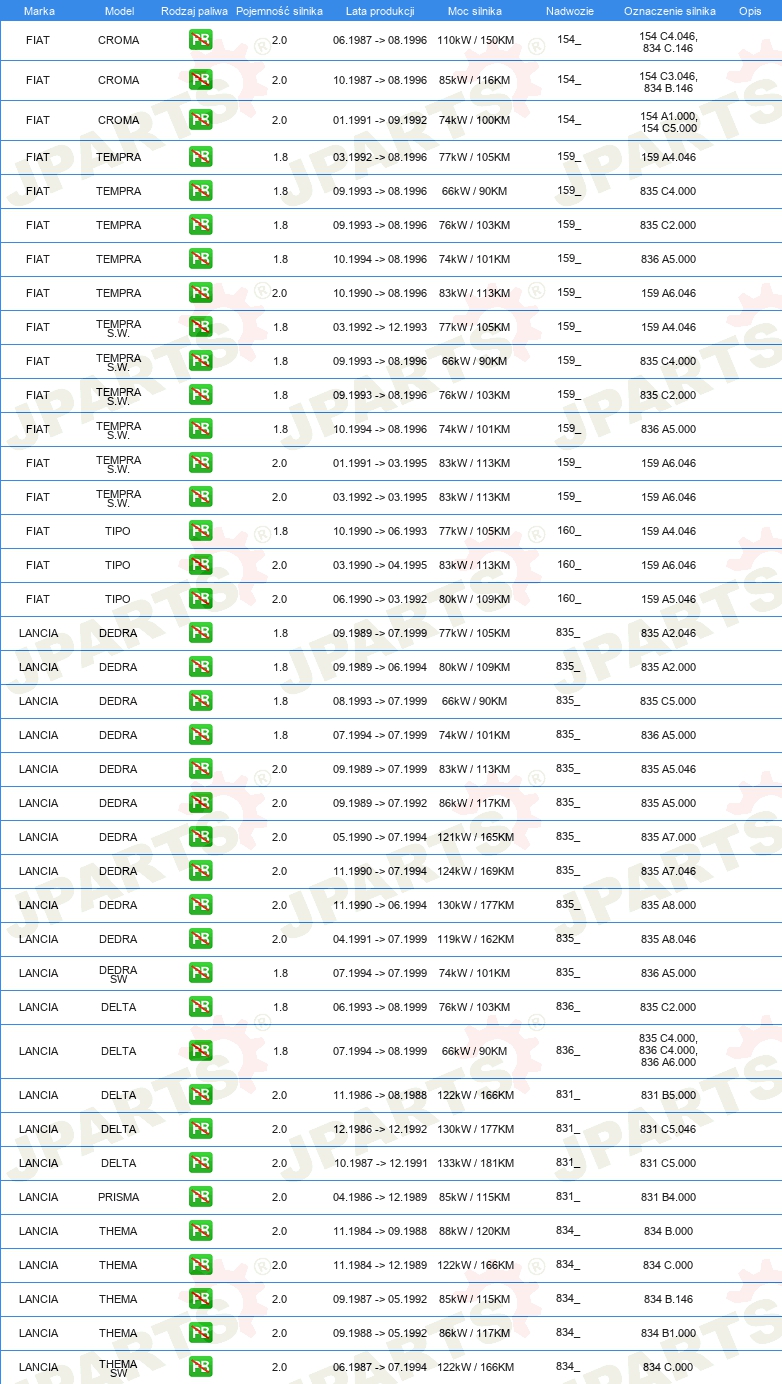This screenshot has height=1384, width=782.
Task: Click PB icon in Dedra 86kW / 117KM row
Action: [201, 803]
